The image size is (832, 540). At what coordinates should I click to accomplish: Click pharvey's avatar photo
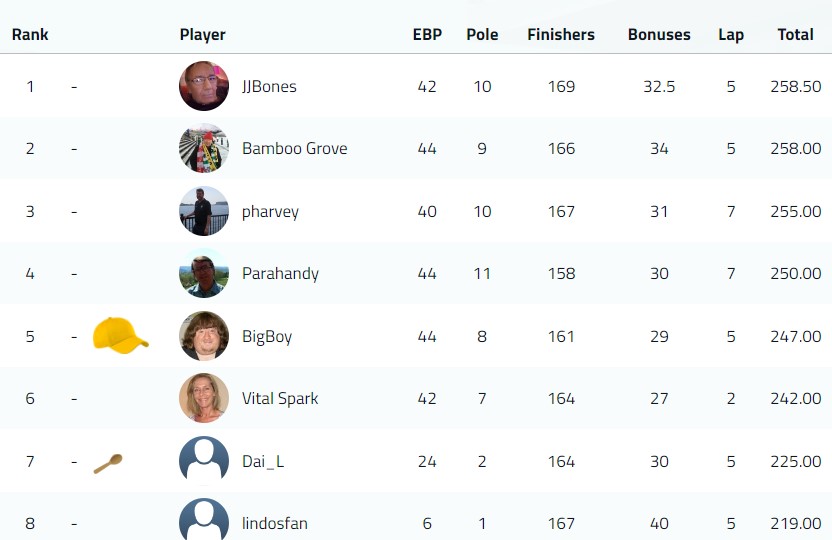(204, 211)
